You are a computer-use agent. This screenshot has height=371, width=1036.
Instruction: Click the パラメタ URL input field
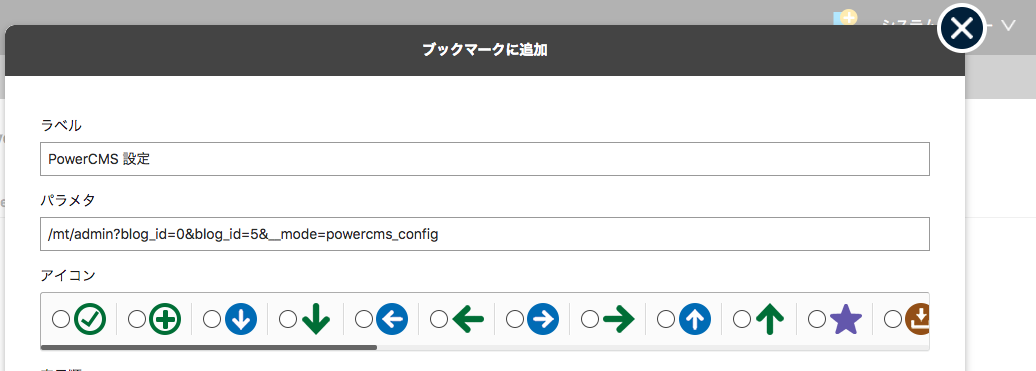point(485,234)
